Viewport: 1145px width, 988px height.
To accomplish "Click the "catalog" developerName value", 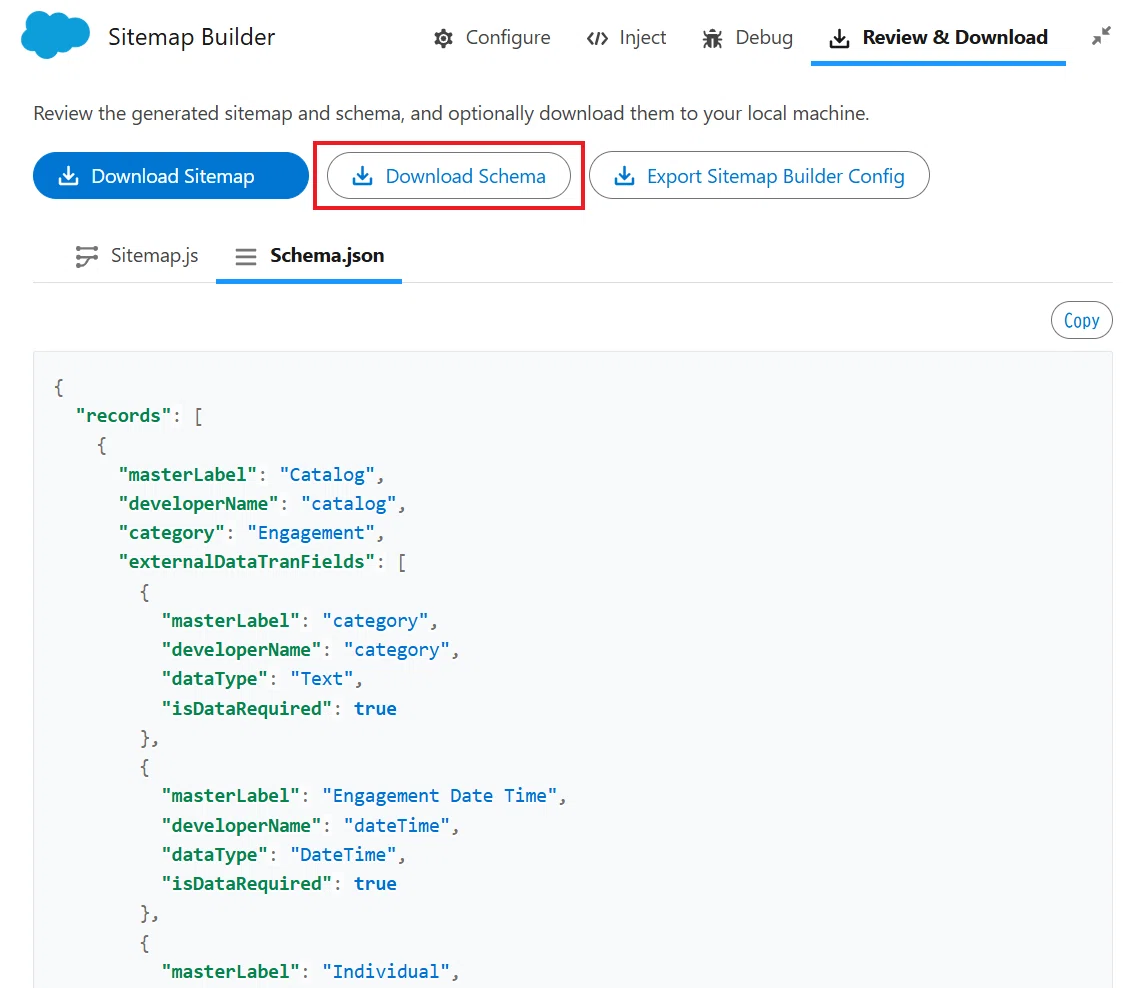I will tap(349, 504).
